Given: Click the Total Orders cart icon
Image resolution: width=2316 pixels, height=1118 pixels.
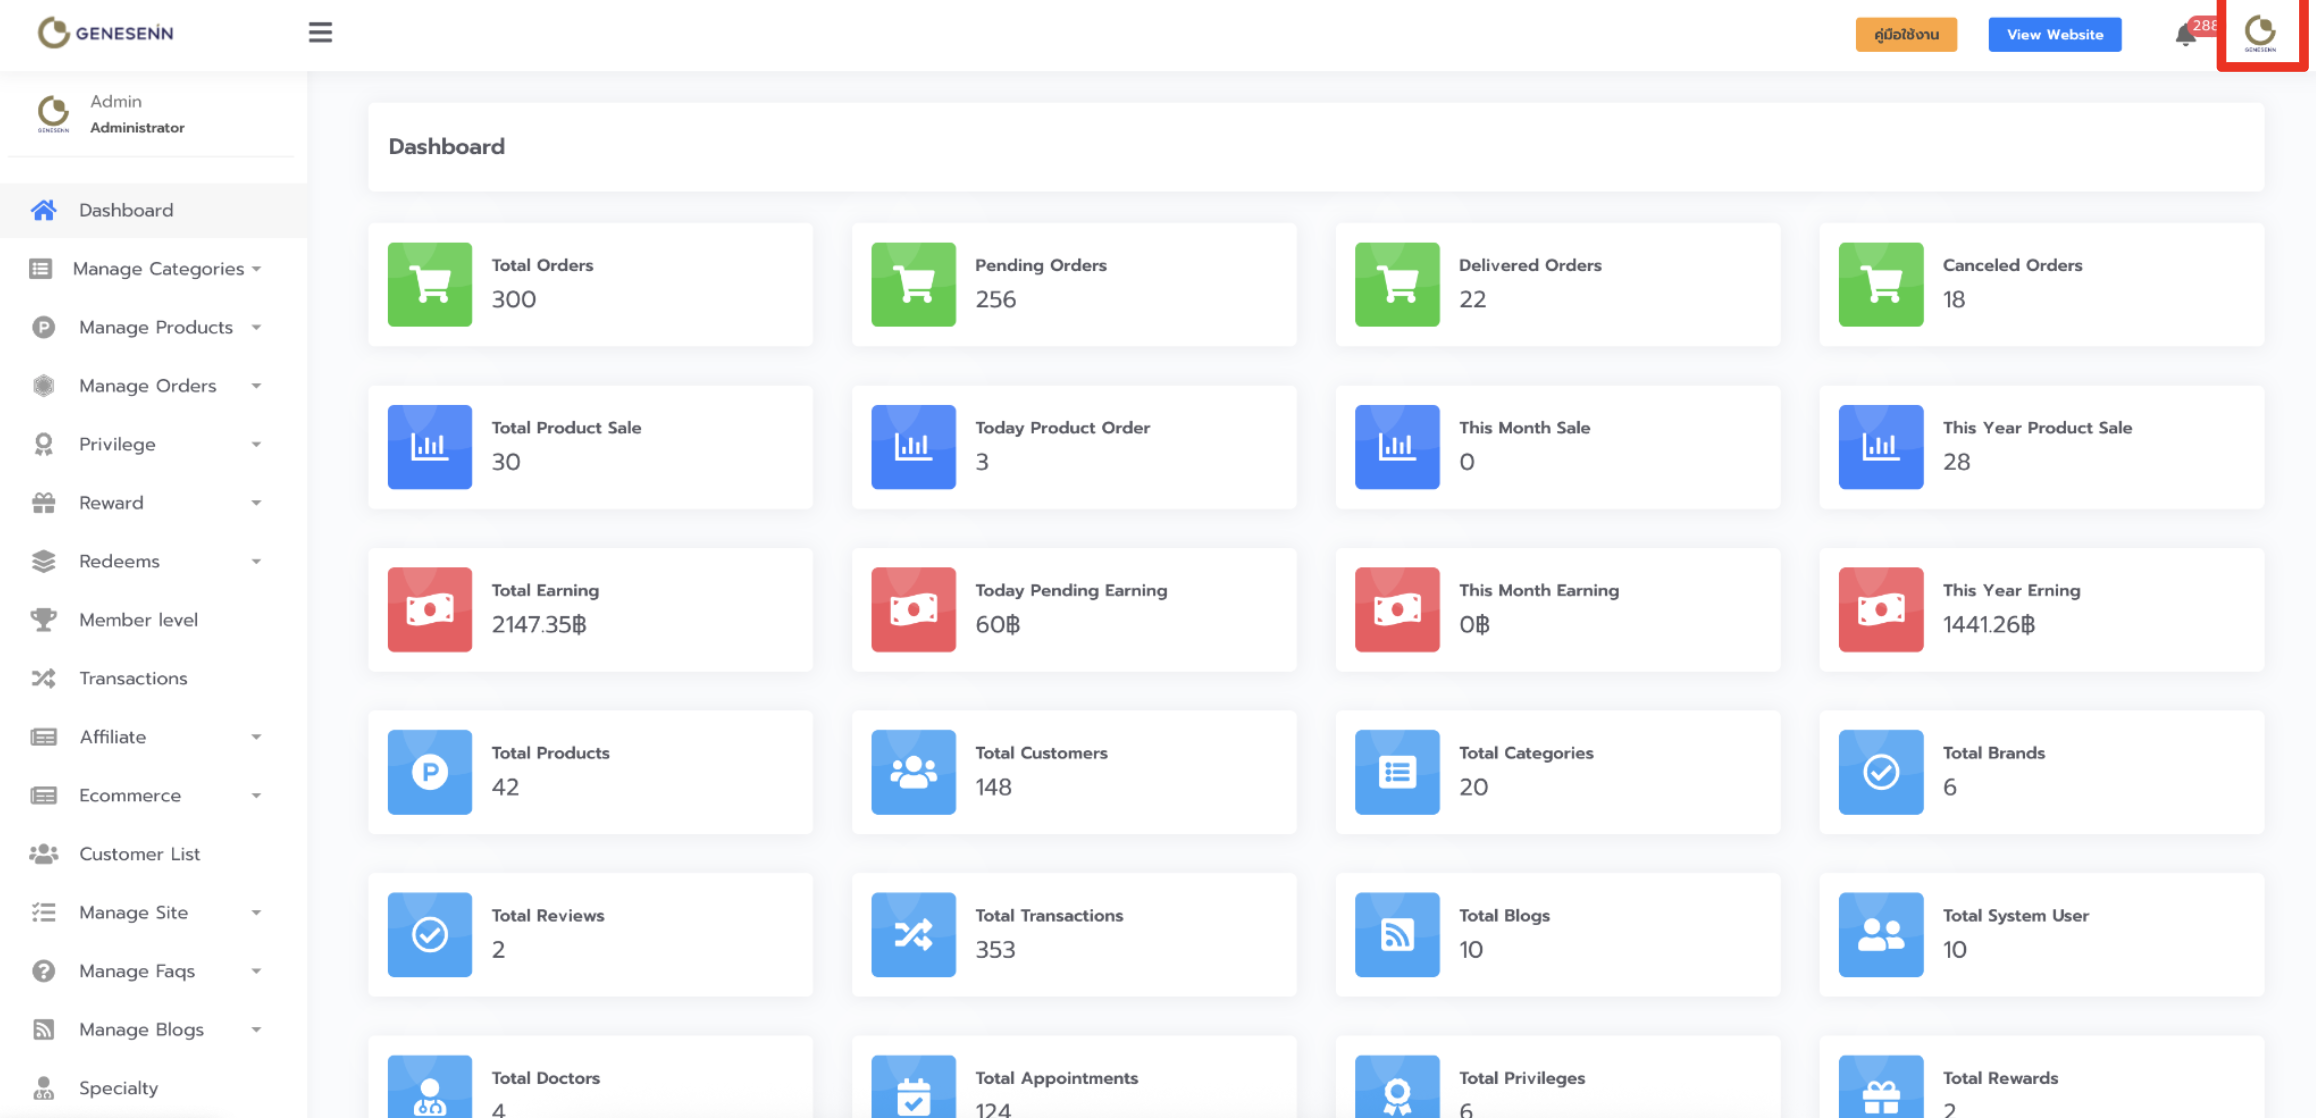Looking at the screenshot, I should click(430, 285).
